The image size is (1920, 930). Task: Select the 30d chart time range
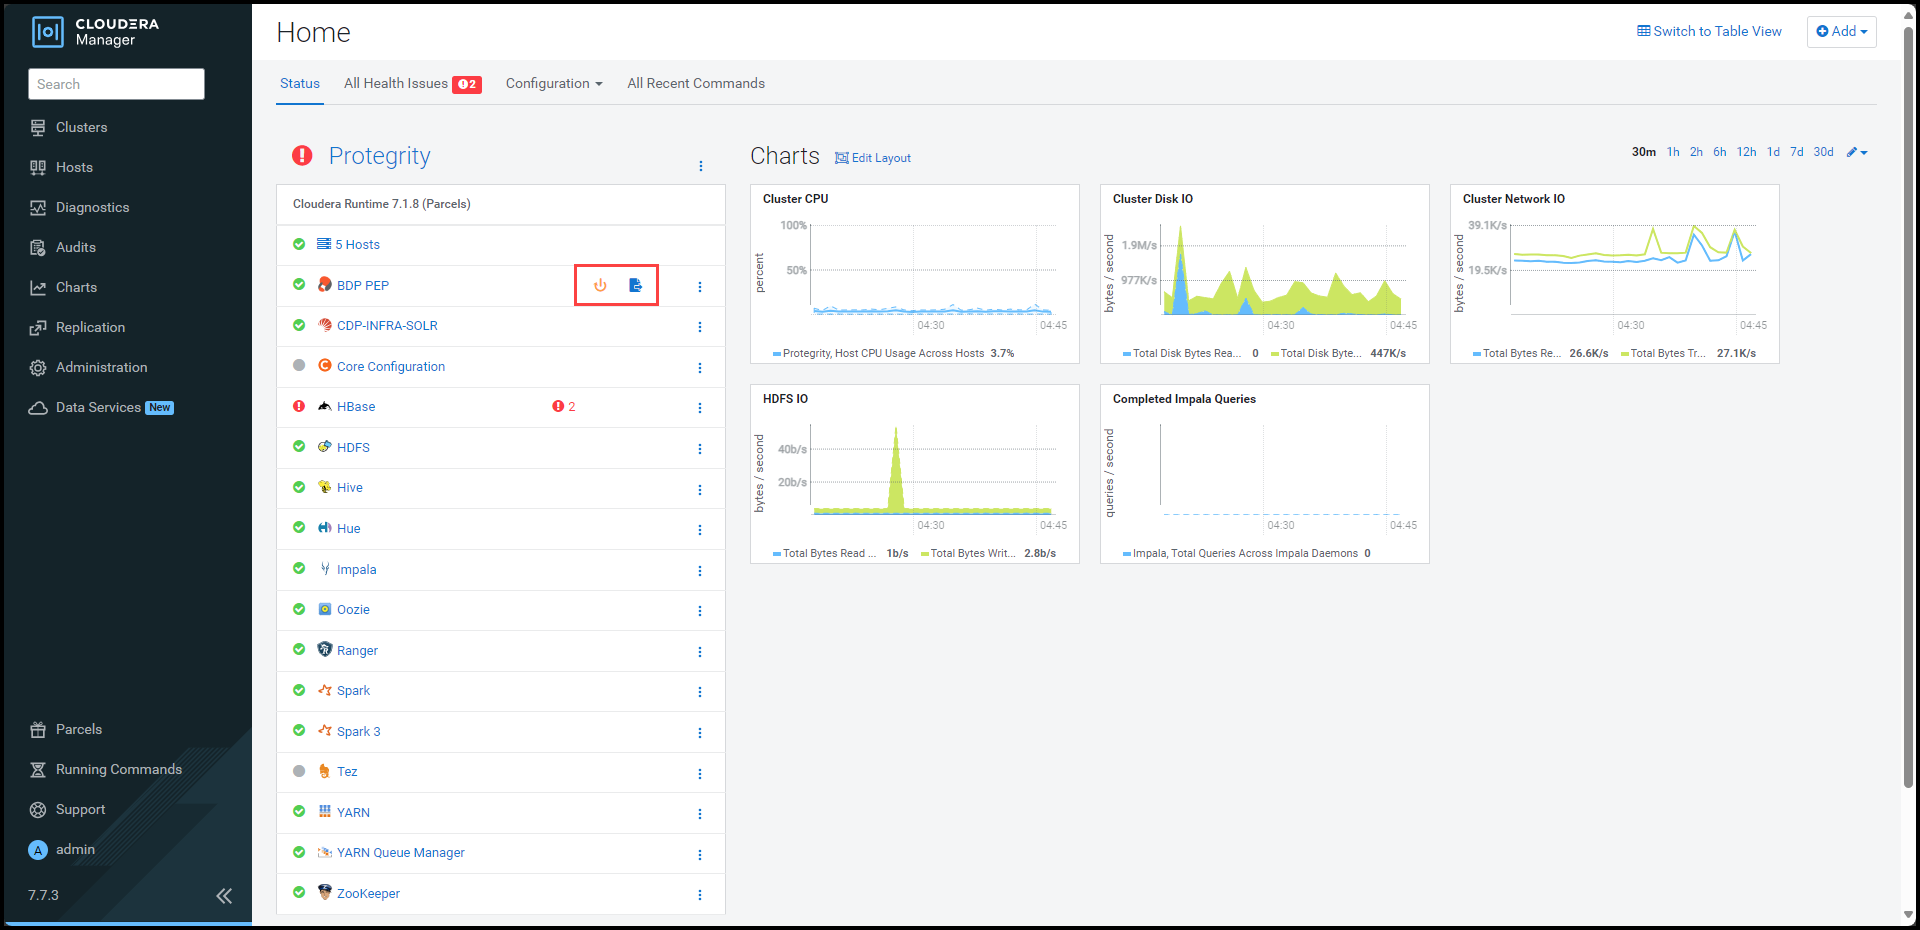tap(1823, 153)
